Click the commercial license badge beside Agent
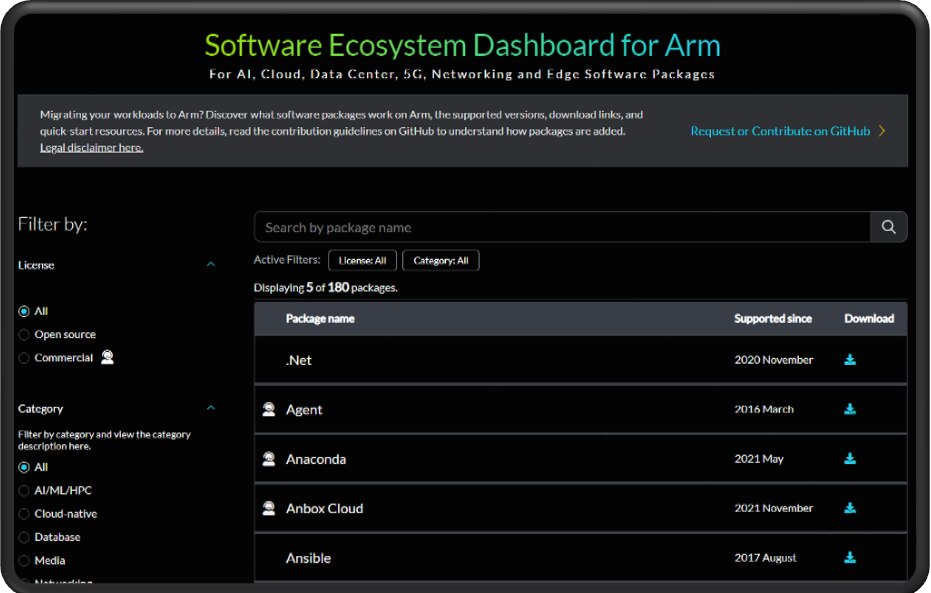 tap(268, 408)
